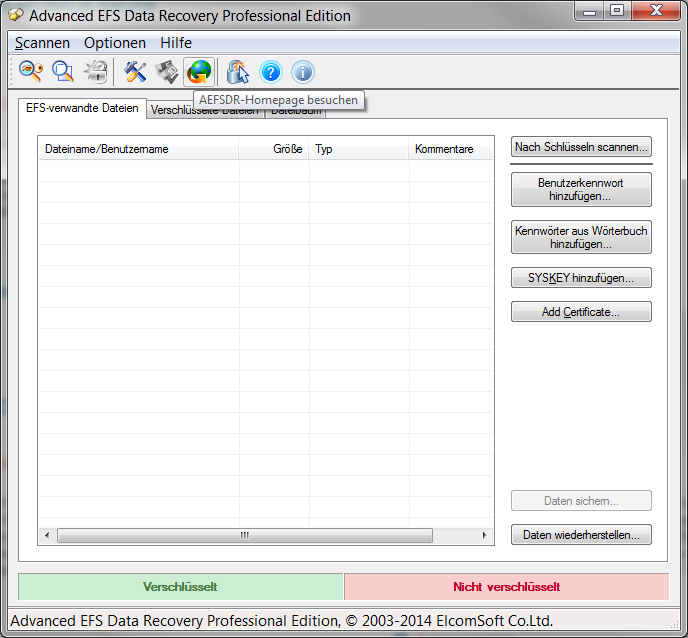Click the disk backup toolbar icon
Image resolution: width=688 pixels, height=638 pixels.
(x=167, y=71)
